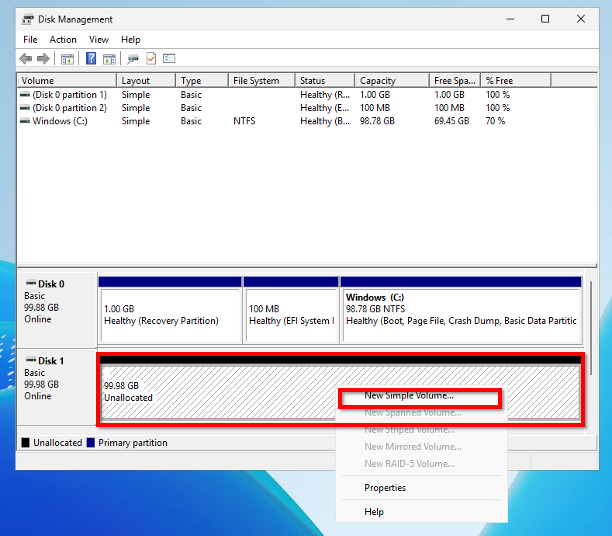Click the disk icon next to Disk 0 label
The width and height of the screenshot is (612, 536).
[x=31, y=283]
